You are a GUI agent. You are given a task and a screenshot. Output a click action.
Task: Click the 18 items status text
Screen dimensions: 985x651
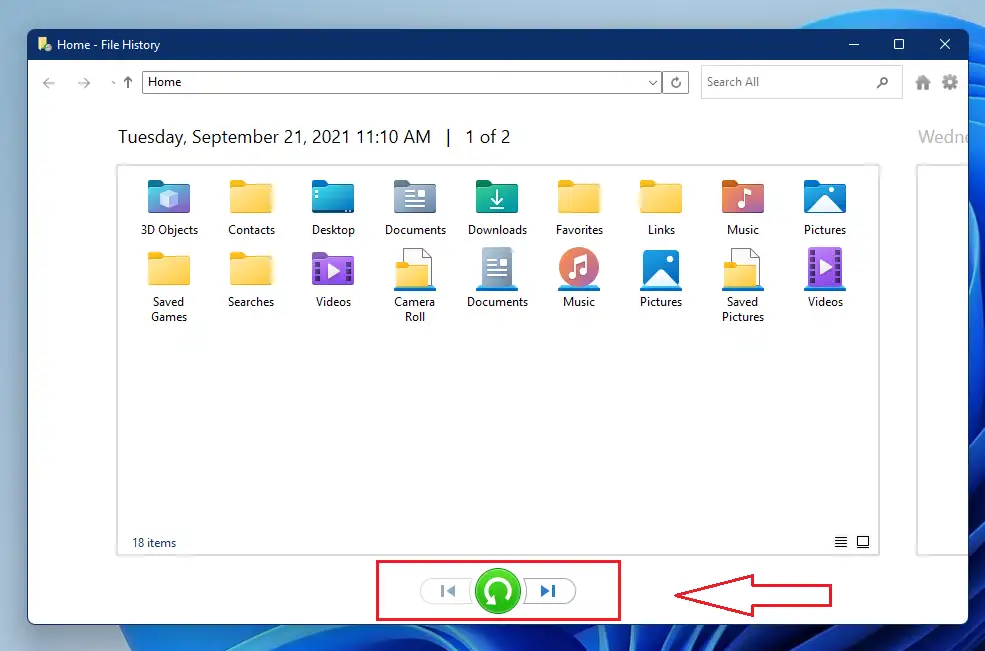[x=154, y=543]
